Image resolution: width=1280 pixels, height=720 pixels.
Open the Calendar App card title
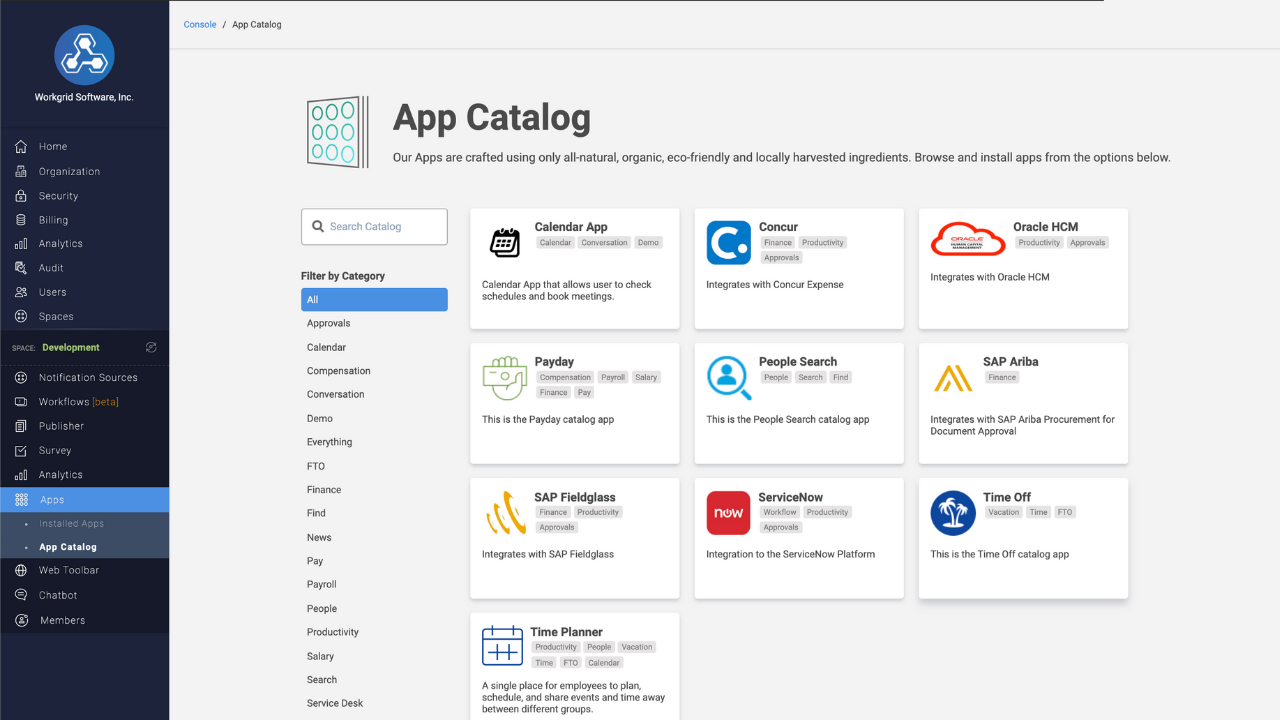(x=571, y=227)
